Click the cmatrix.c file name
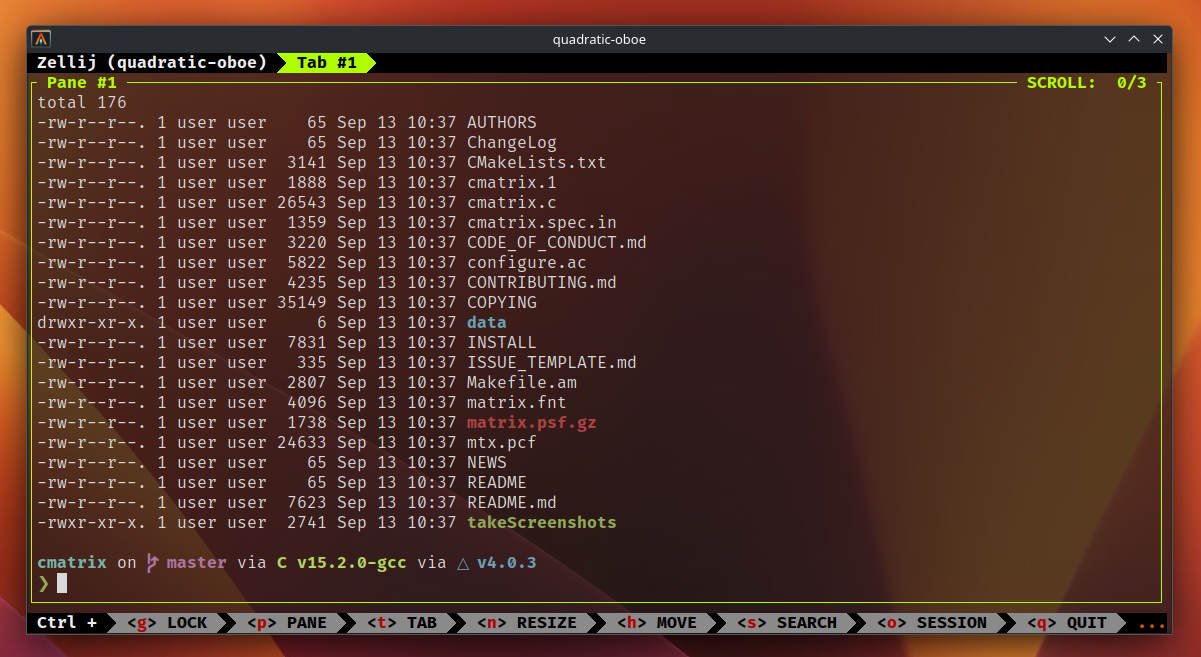Viewport: 1201px width, 657px height. [x=512, y=203]
